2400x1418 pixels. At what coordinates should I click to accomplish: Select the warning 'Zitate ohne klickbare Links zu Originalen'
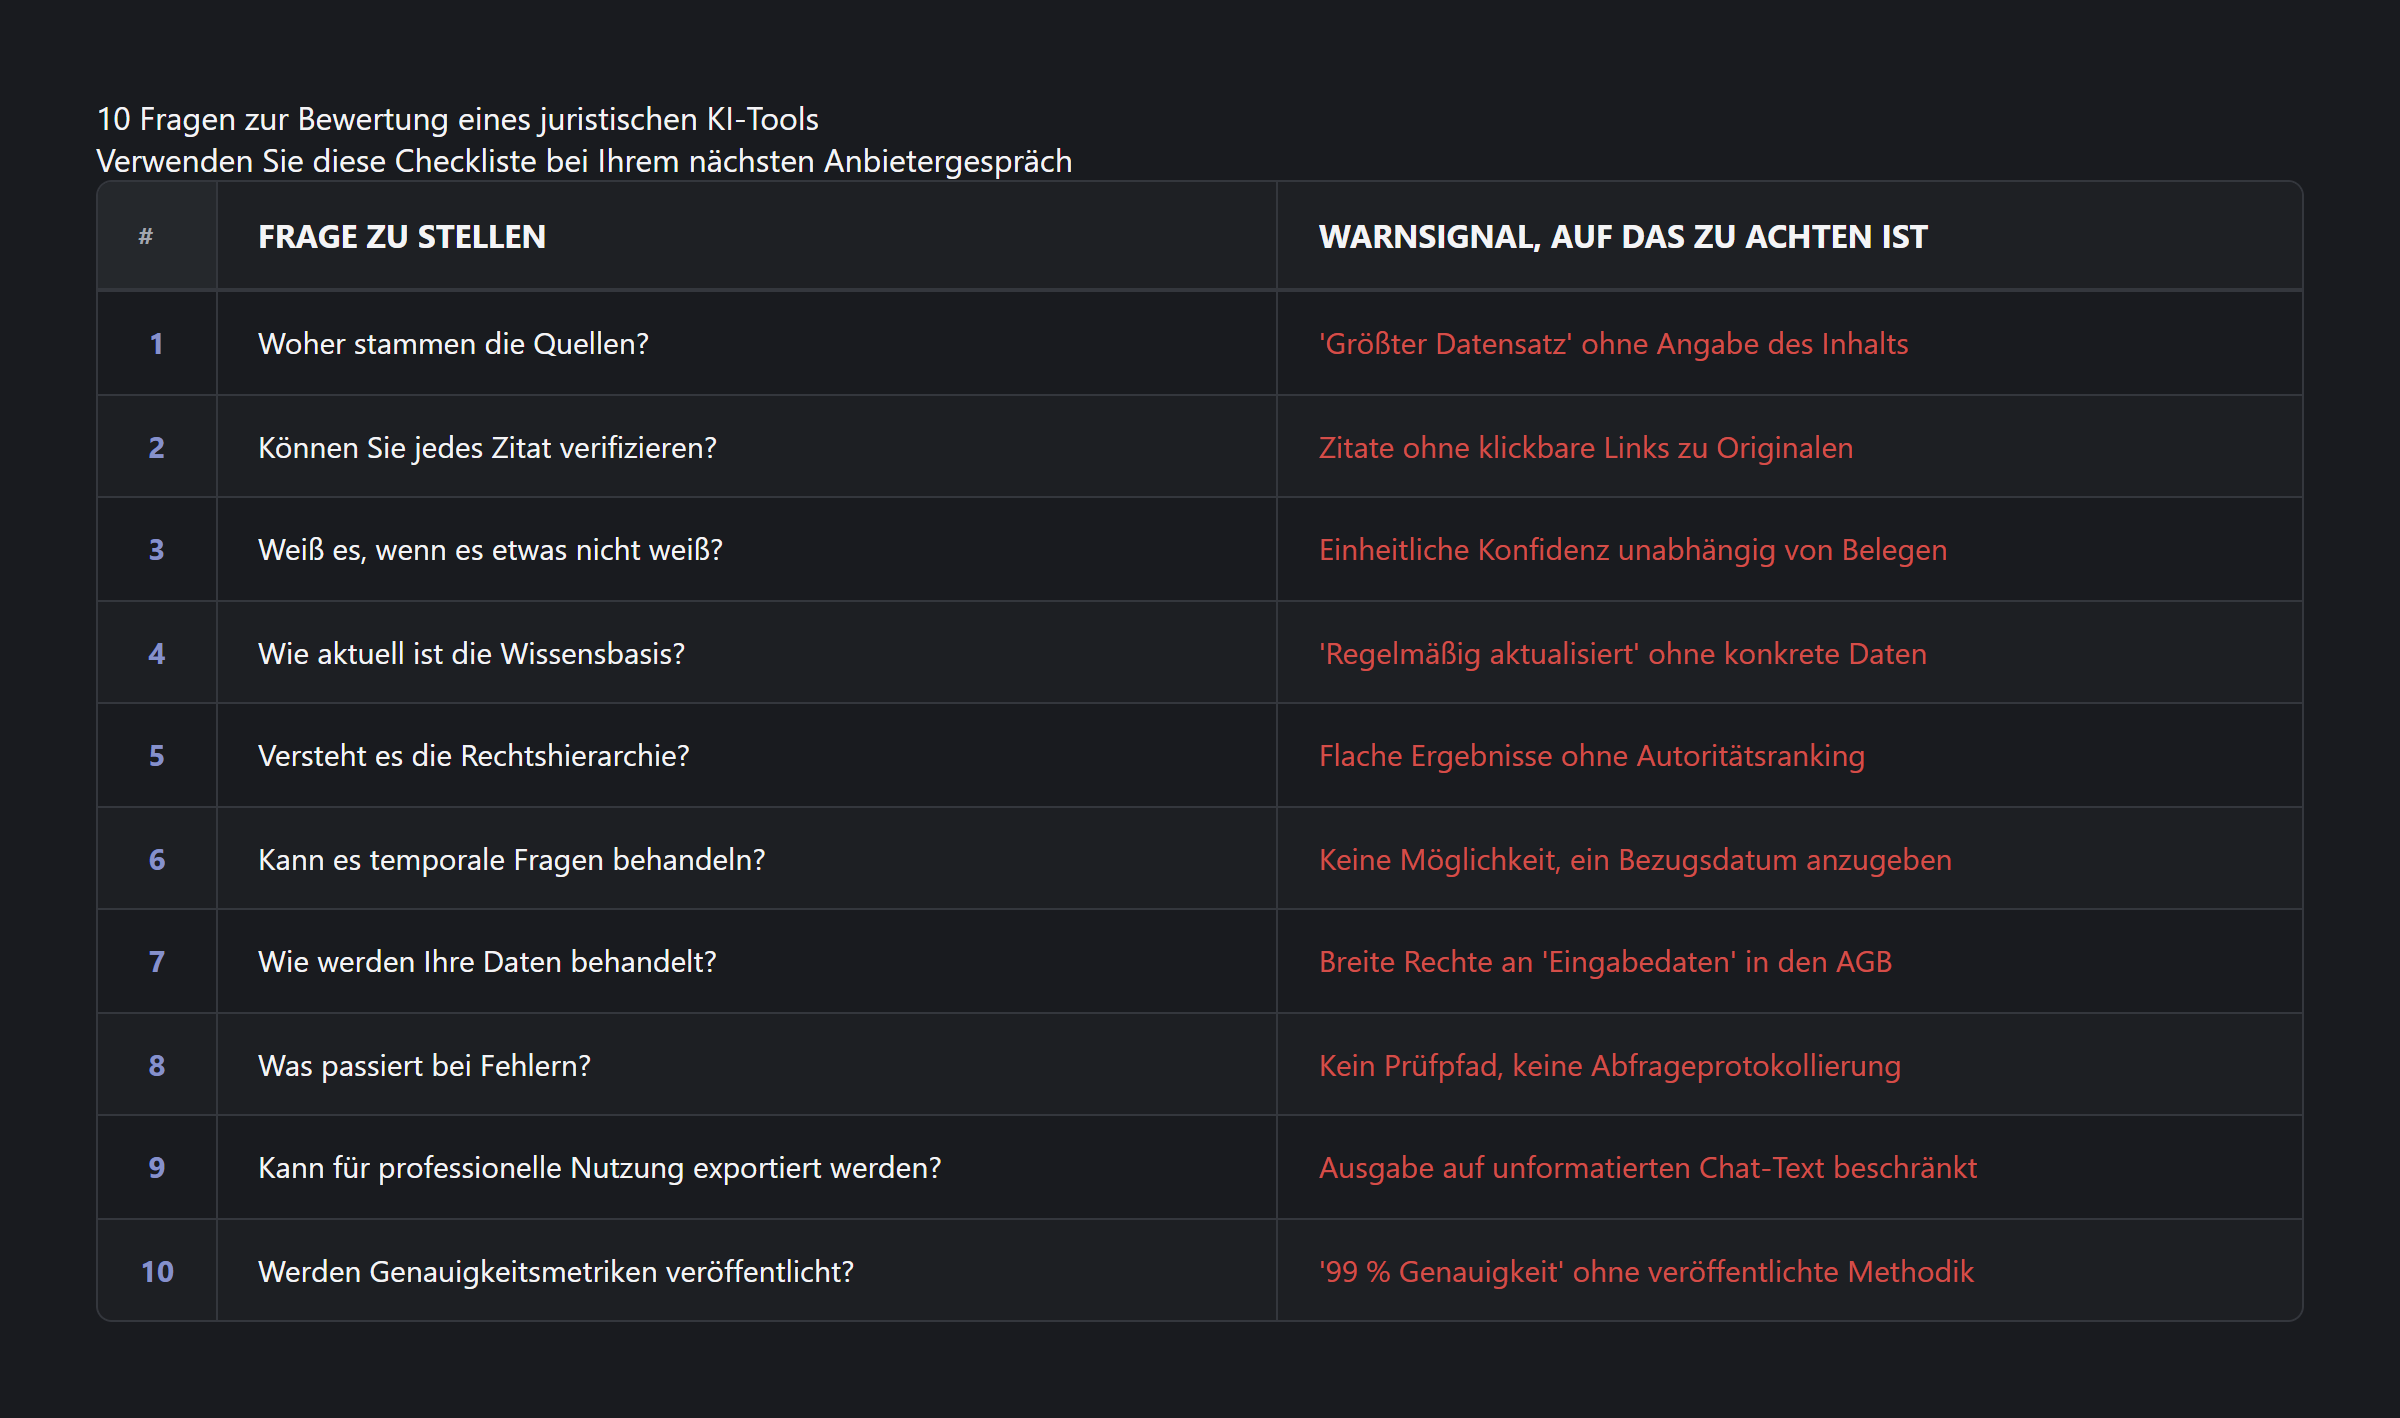[1585, 447]
